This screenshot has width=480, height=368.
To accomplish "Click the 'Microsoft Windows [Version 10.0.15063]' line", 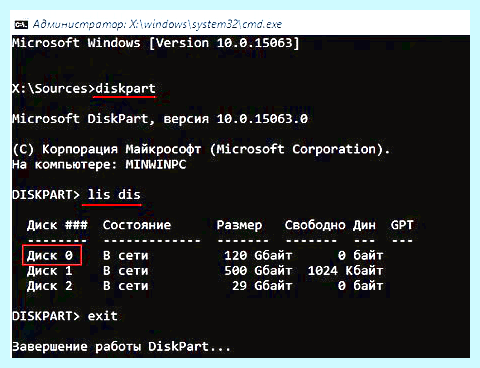I will pyautogui.click(x=156, y=43).
